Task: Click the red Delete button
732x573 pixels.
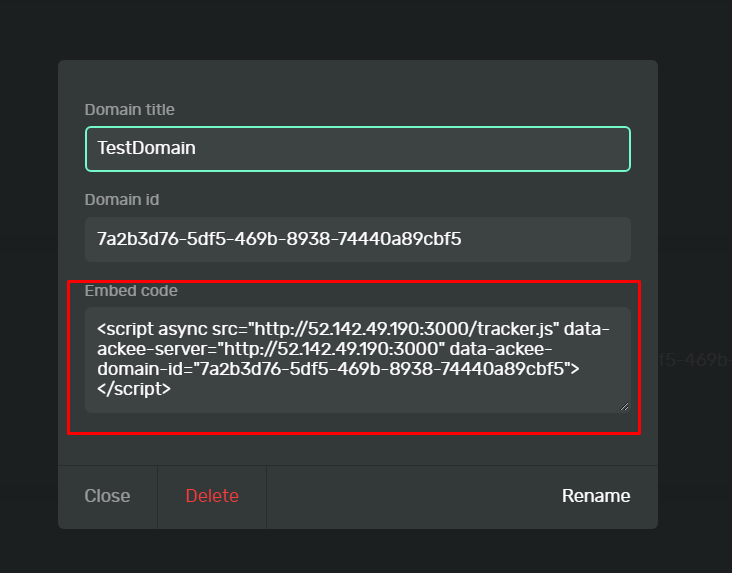Action: tap(212, 496)
